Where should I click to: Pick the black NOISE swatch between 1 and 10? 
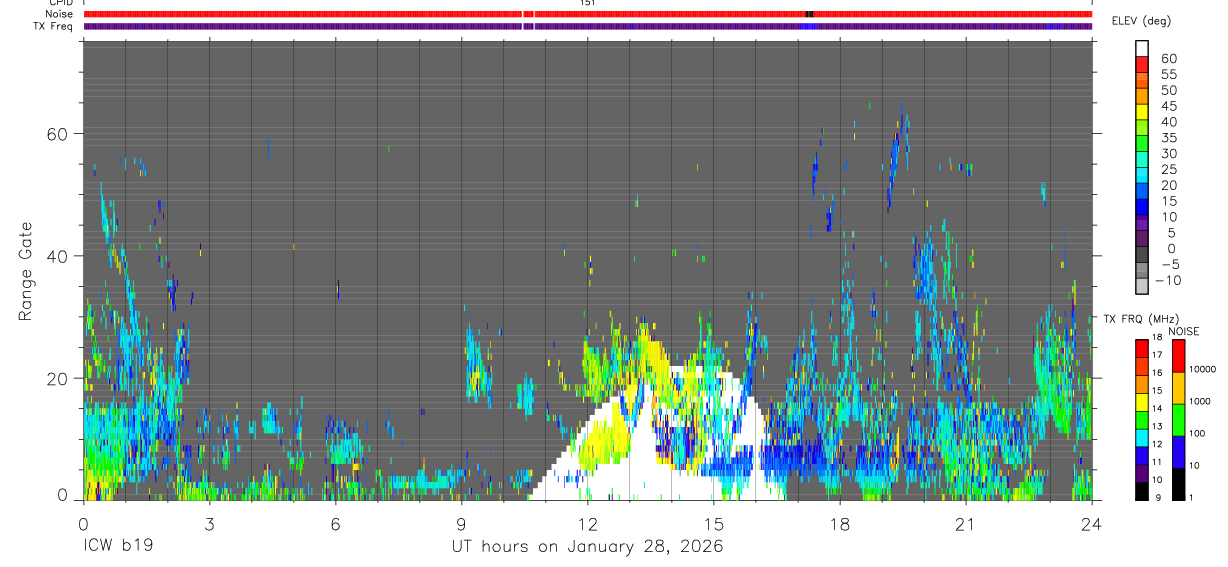coord(1178,483)
